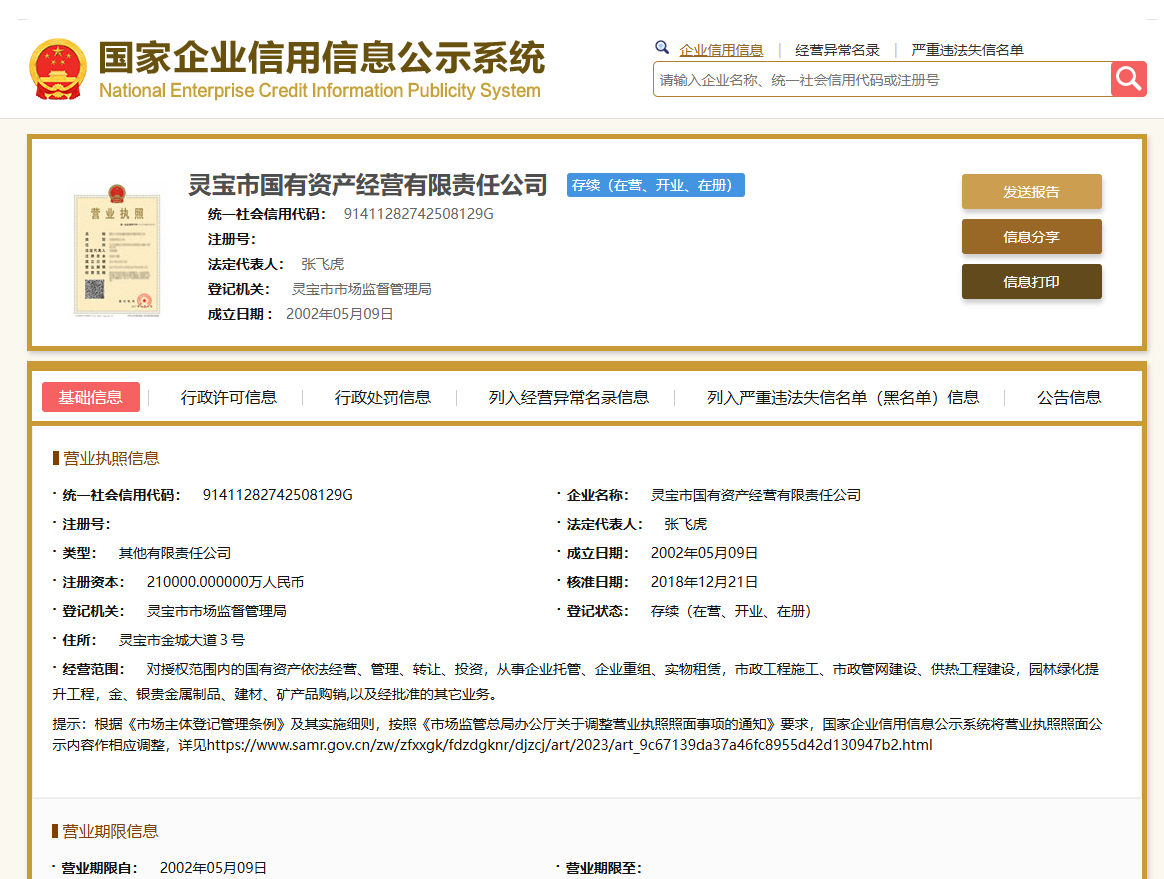
Task: Select the 经营异常名录 search category
Action: click(x=837, y=50)
